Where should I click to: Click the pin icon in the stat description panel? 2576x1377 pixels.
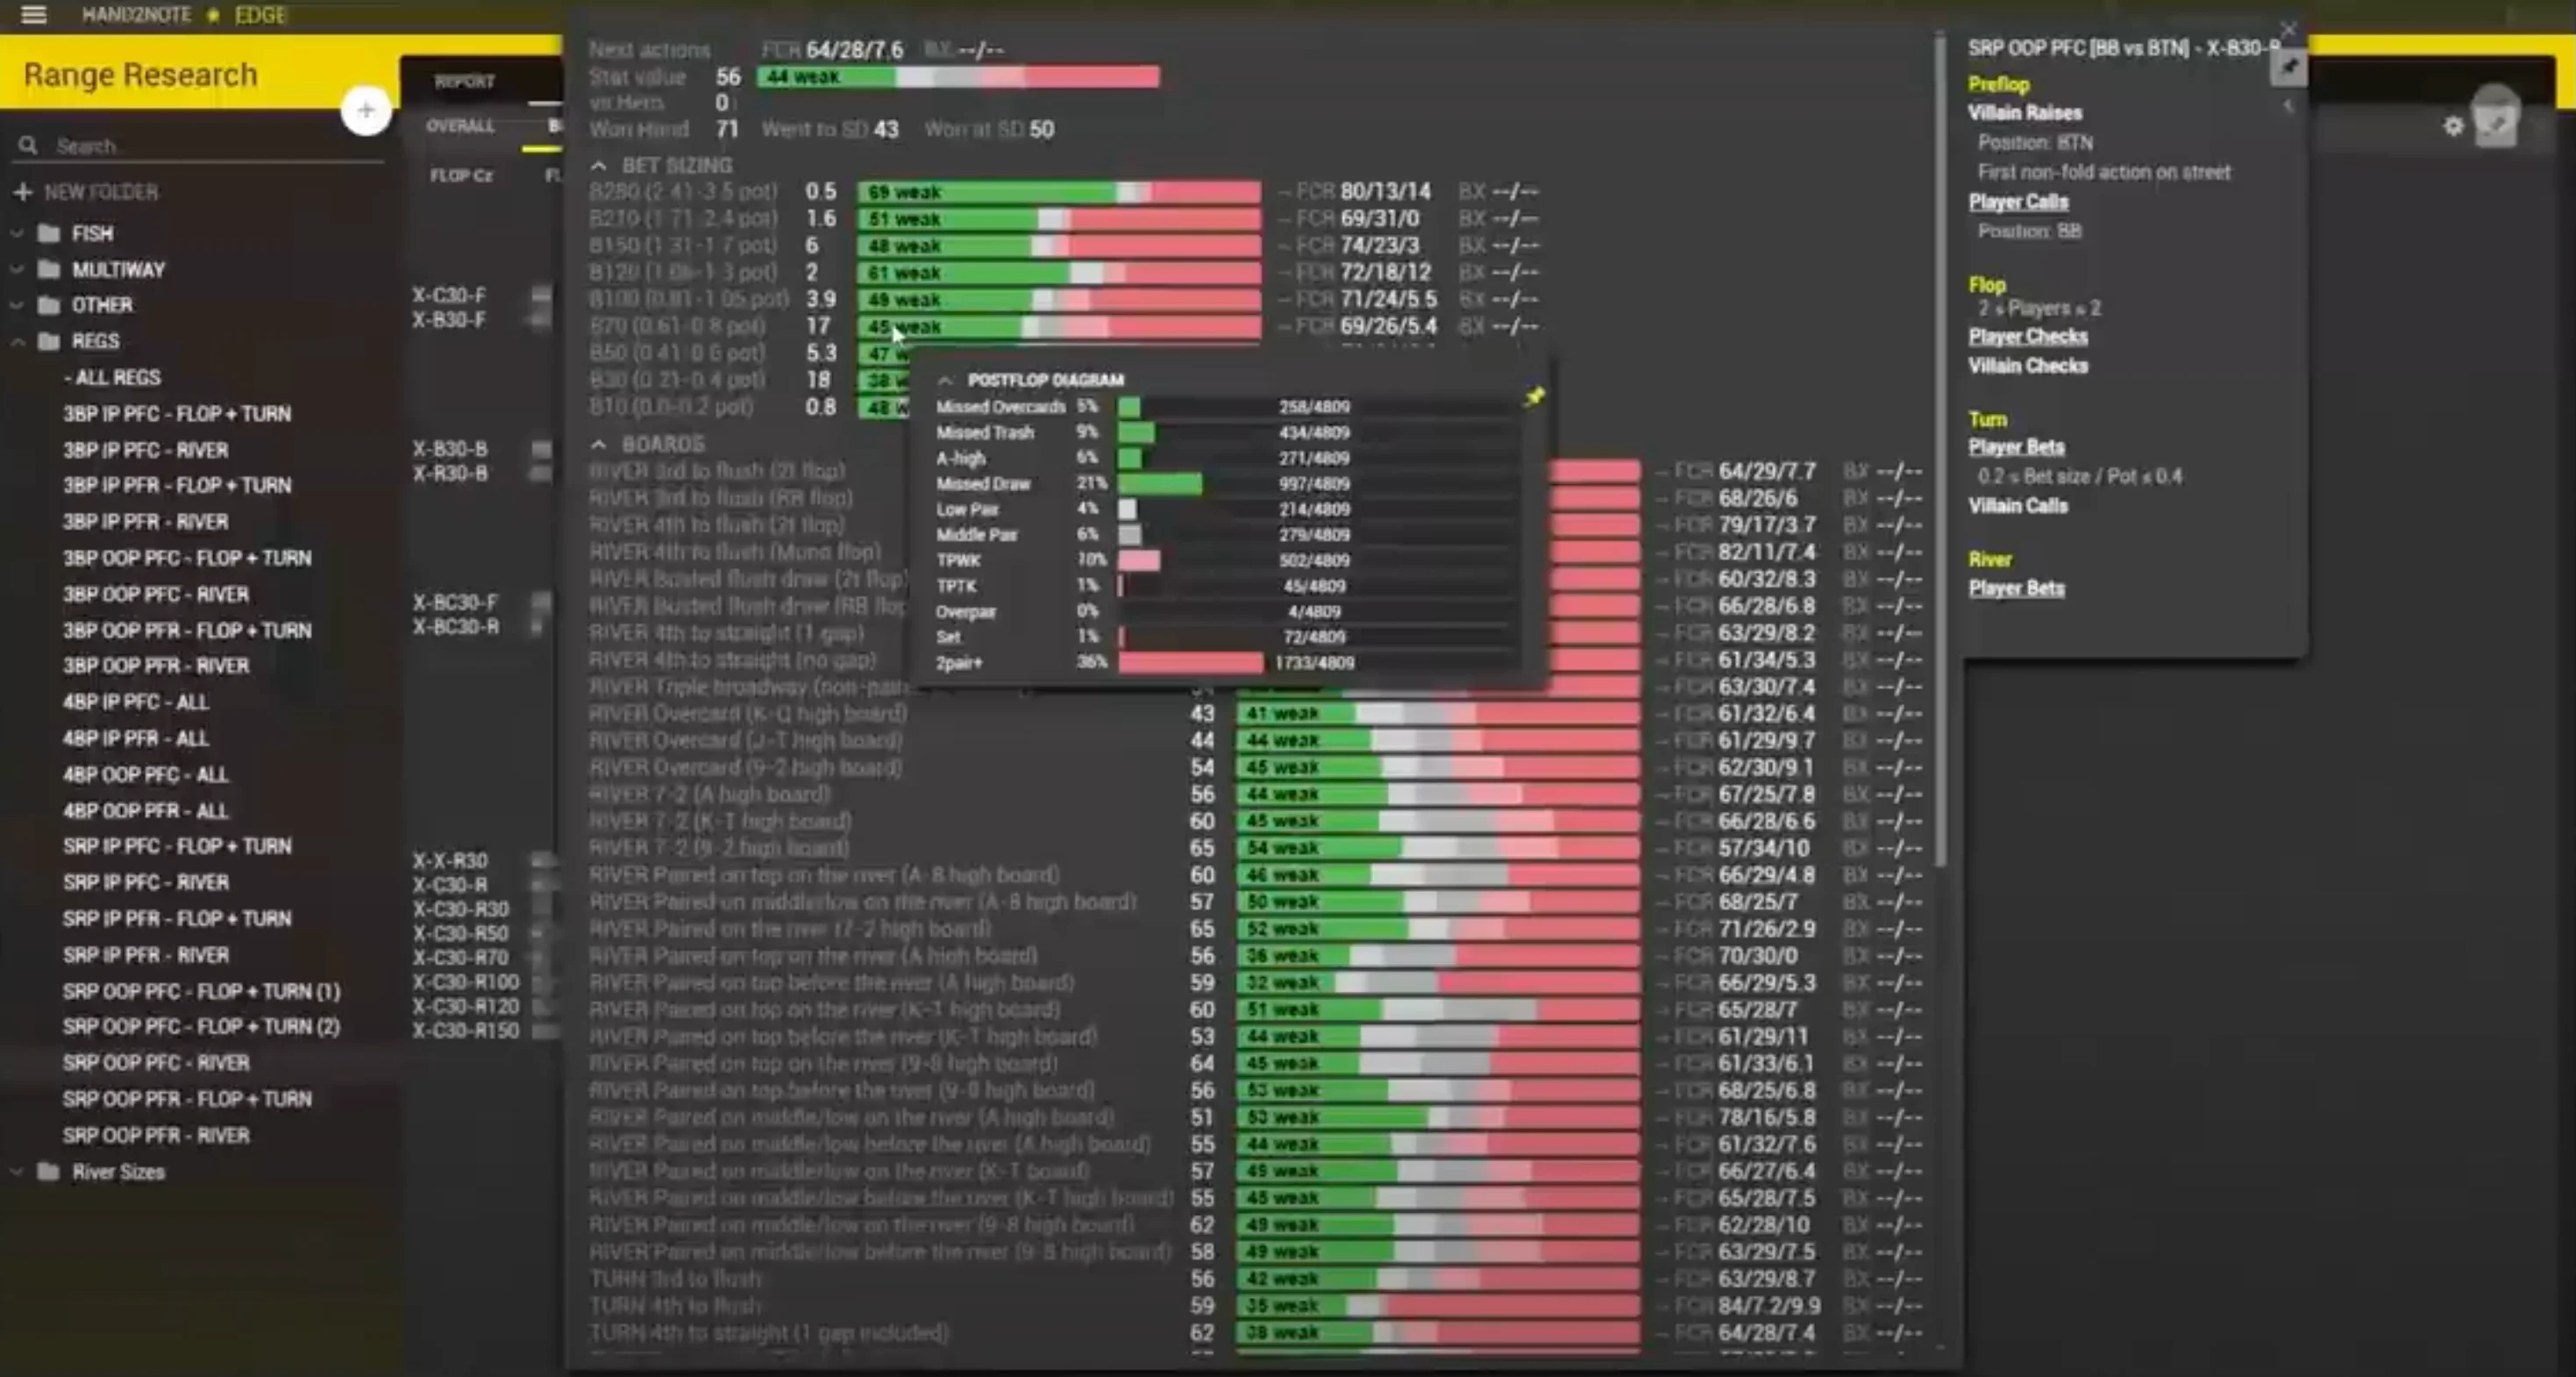pos(2288,68)
